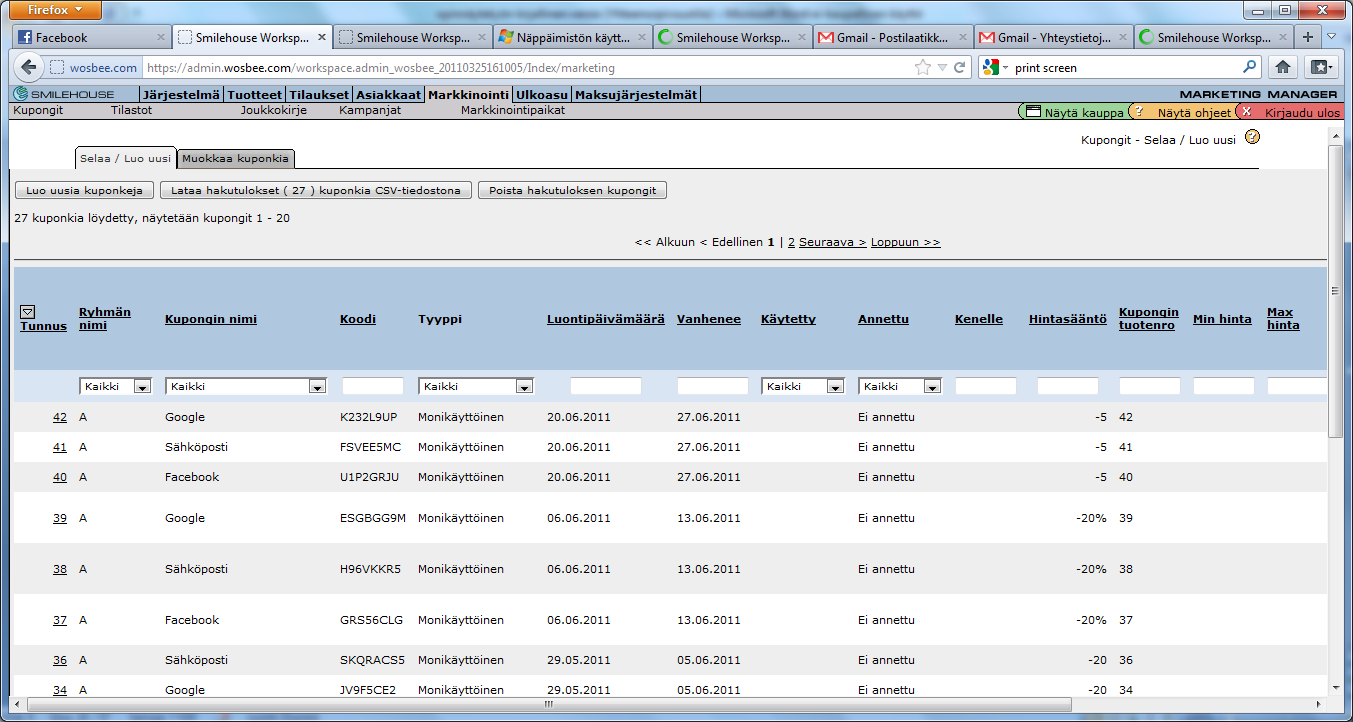The width and height of the screenshot is (1353, 722).
Task: Open the bookmarks toolbar menu icon
Action: [x=1321, y=68]
